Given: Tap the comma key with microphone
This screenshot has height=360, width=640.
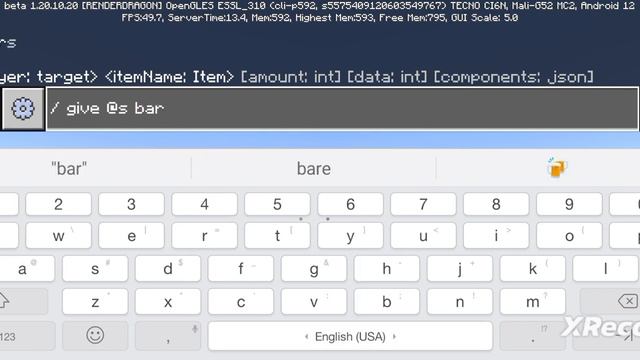Looking at the screenshot, I should tap(168, 336).
